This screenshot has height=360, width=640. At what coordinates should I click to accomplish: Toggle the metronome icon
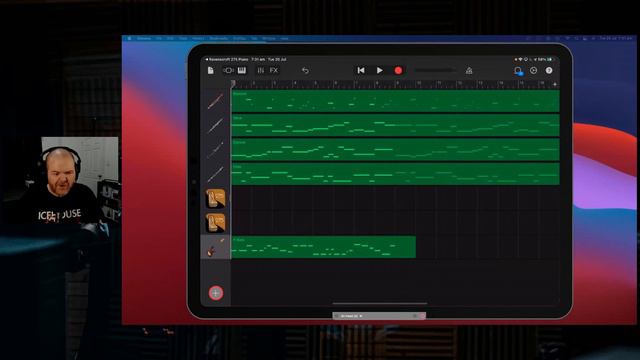[x=469, y=71]
